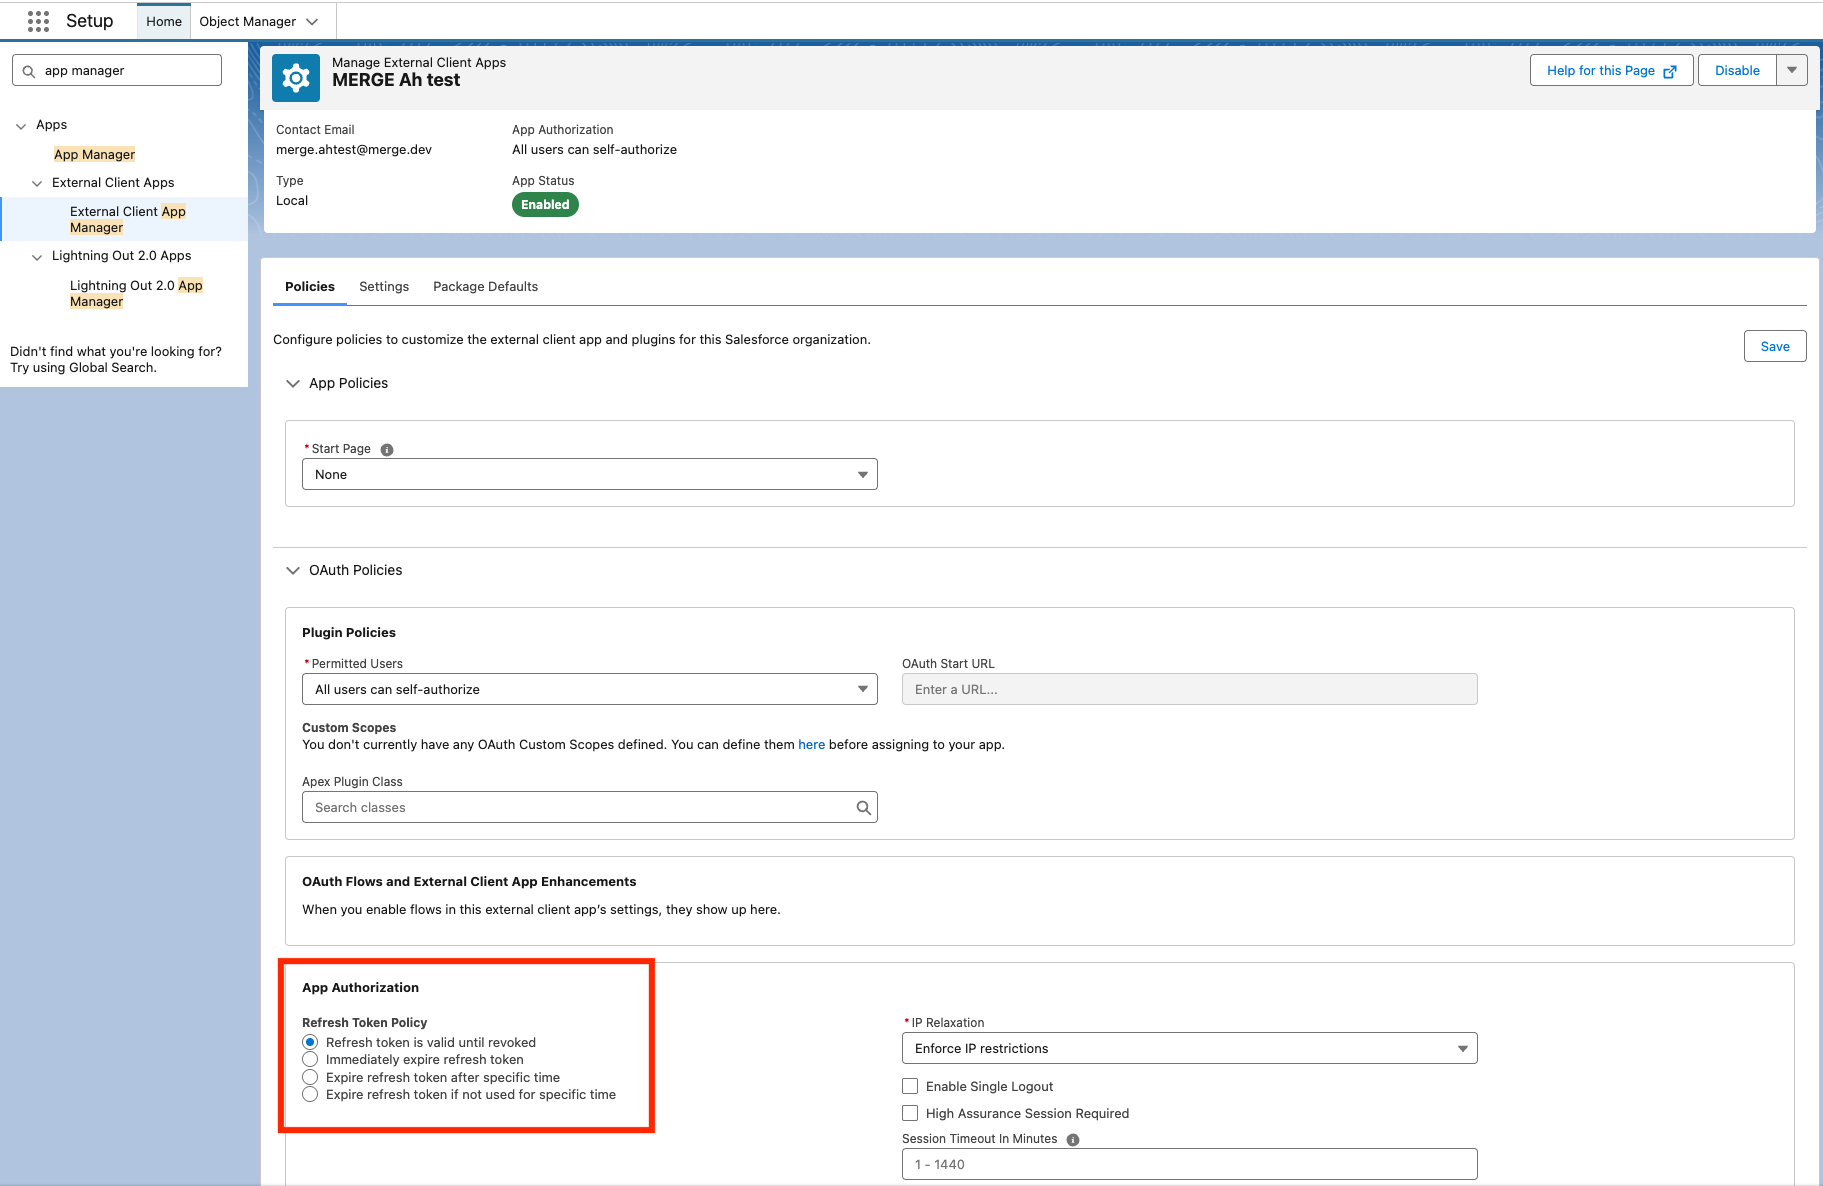
Task: Open App Manager in sidebar
Action: coord(94,154)
